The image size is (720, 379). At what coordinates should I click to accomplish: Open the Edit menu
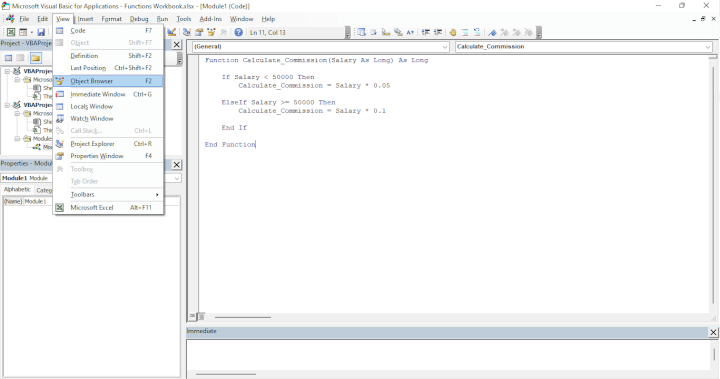tap(42, 19)
